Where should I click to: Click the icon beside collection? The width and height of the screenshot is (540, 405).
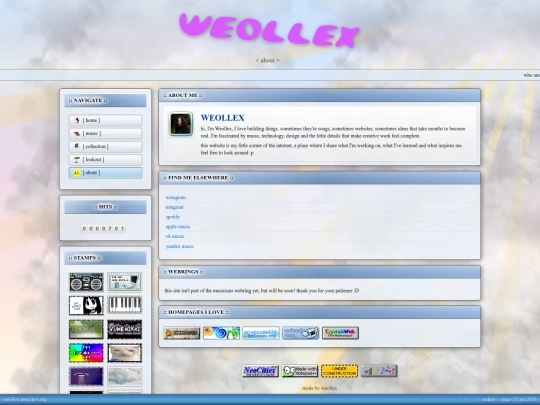[x=77, y=146]
